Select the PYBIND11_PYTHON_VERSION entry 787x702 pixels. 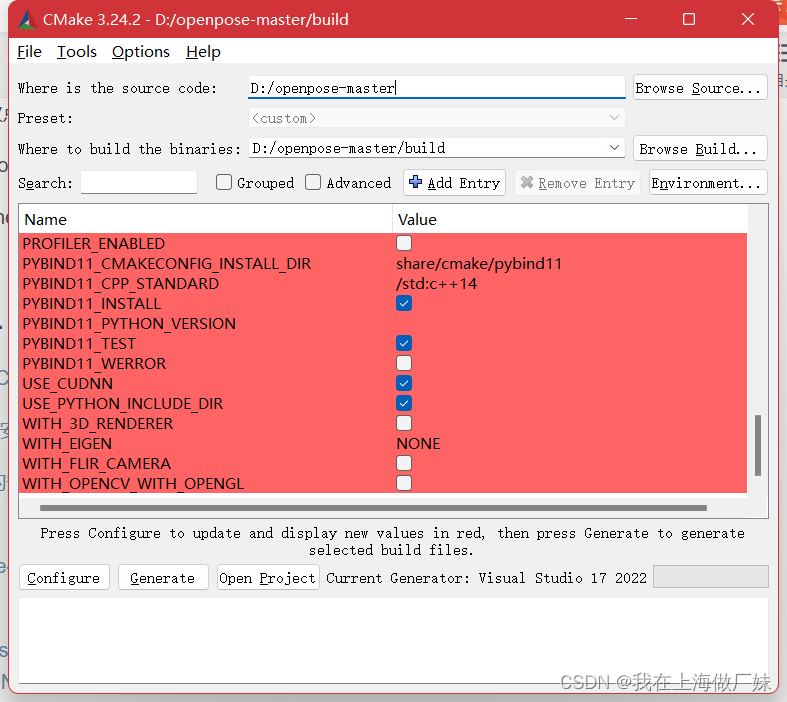(129, 324)
